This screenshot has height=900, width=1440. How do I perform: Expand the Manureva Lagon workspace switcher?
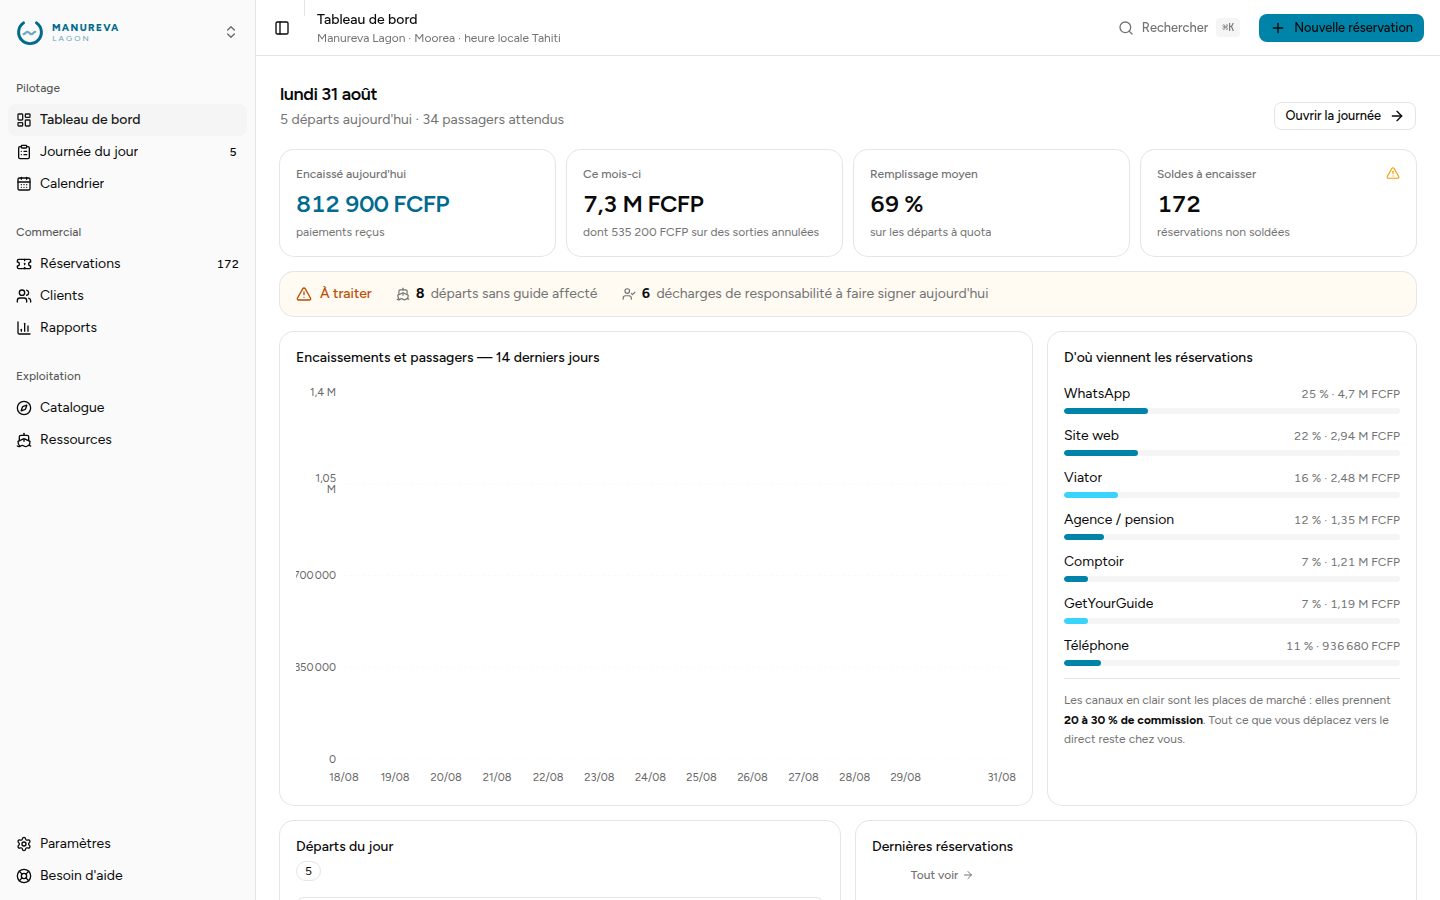pyautogui.click(x=231, y=32)
